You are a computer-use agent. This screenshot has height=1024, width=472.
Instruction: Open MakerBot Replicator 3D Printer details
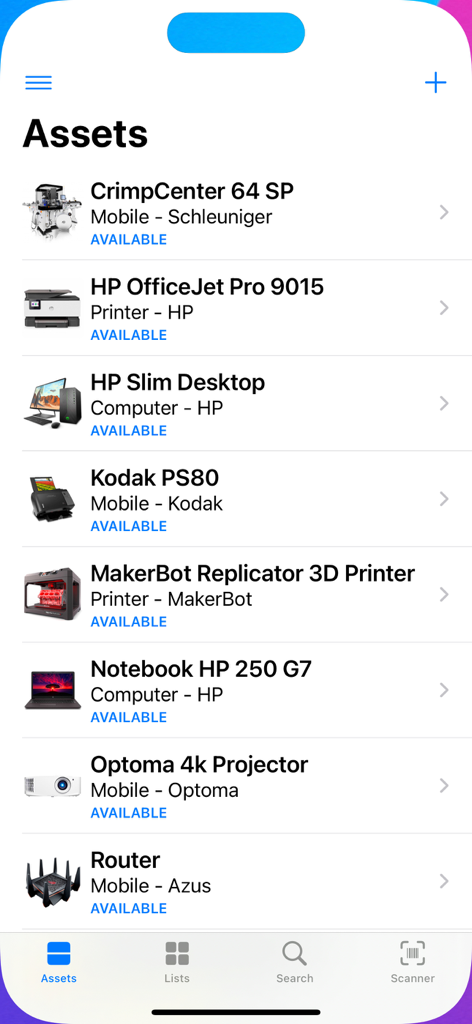tap(247, 594)
